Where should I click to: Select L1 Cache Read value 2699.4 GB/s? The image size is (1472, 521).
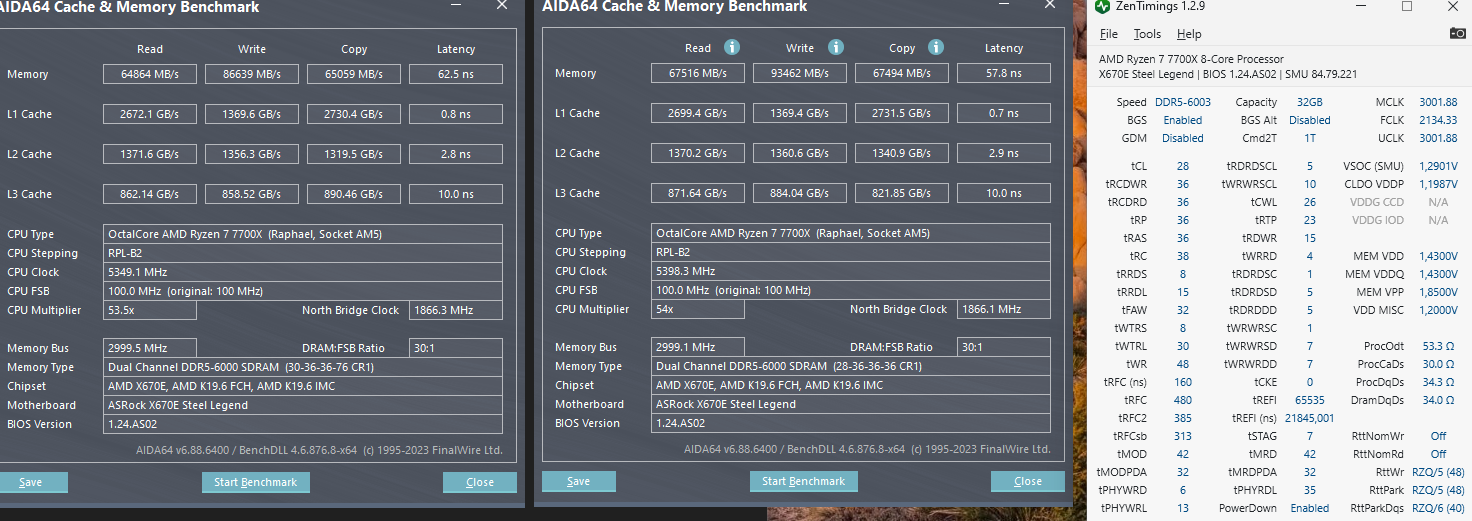(698, 113)
